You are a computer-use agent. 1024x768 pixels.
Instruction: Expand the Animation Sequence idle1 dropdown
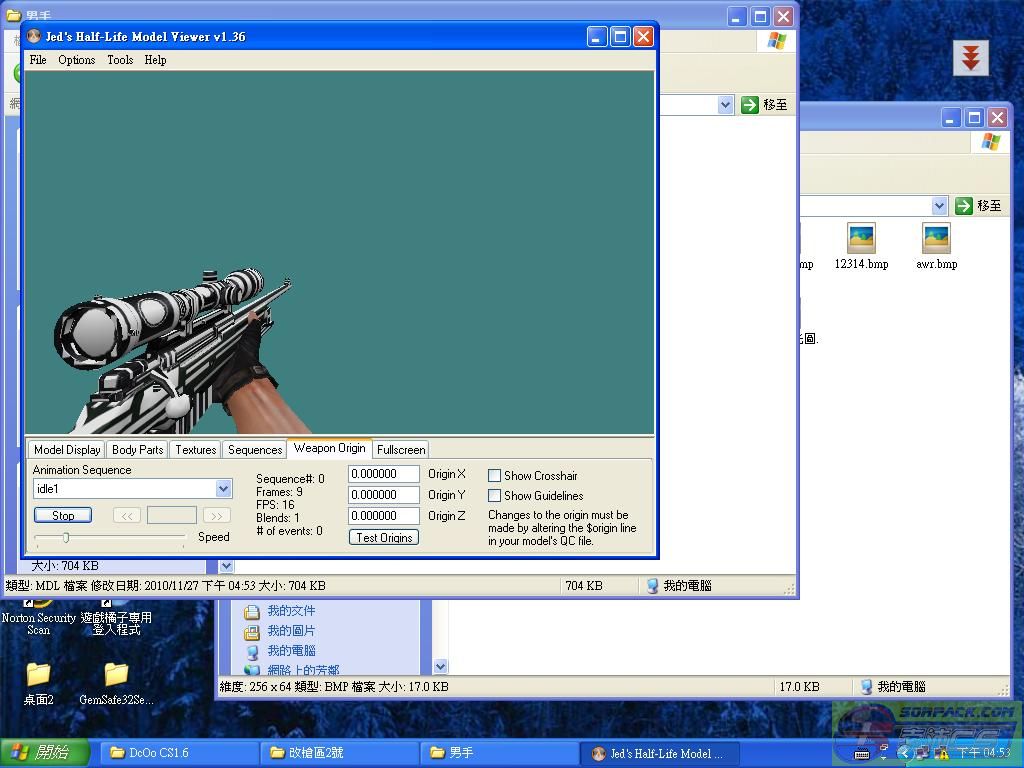pos(223,489)
